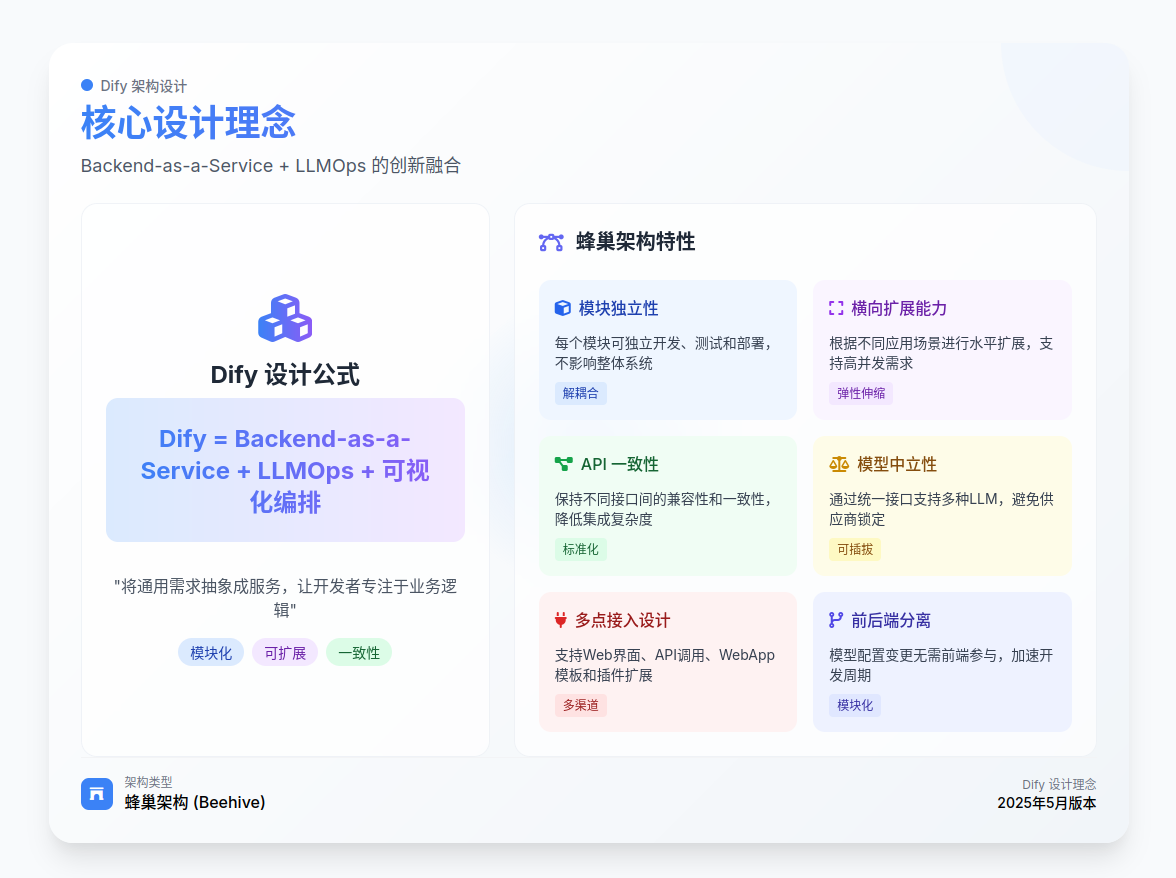Viewport: 1176px width, 878px height.
Task: Click the 模型中立性 card title
Action: 897,464
